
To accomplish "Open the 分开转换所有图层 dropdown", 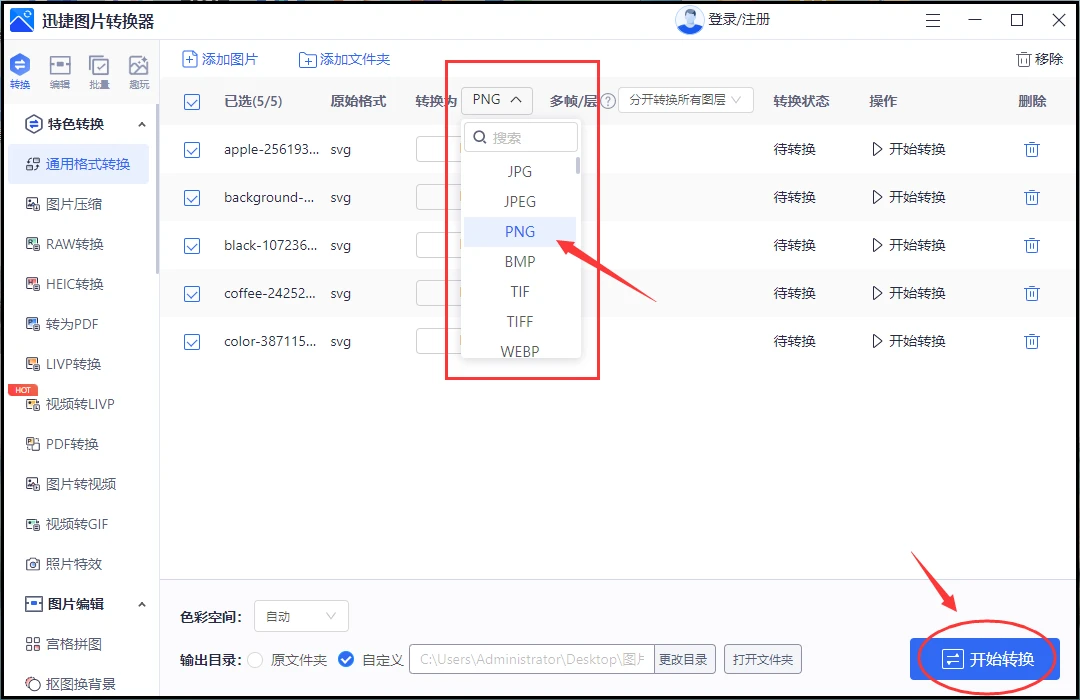I will [686, 100].
